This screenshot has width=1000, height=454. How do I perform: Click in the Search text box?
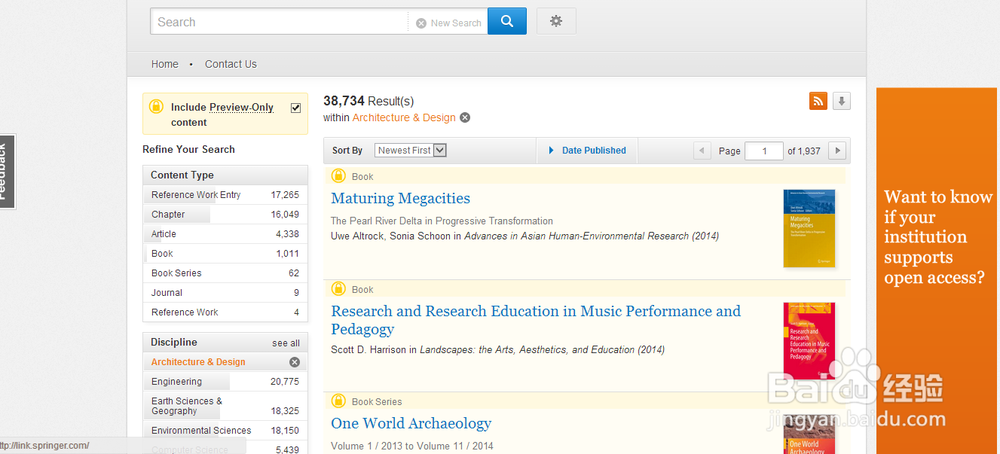pos(278,22)
